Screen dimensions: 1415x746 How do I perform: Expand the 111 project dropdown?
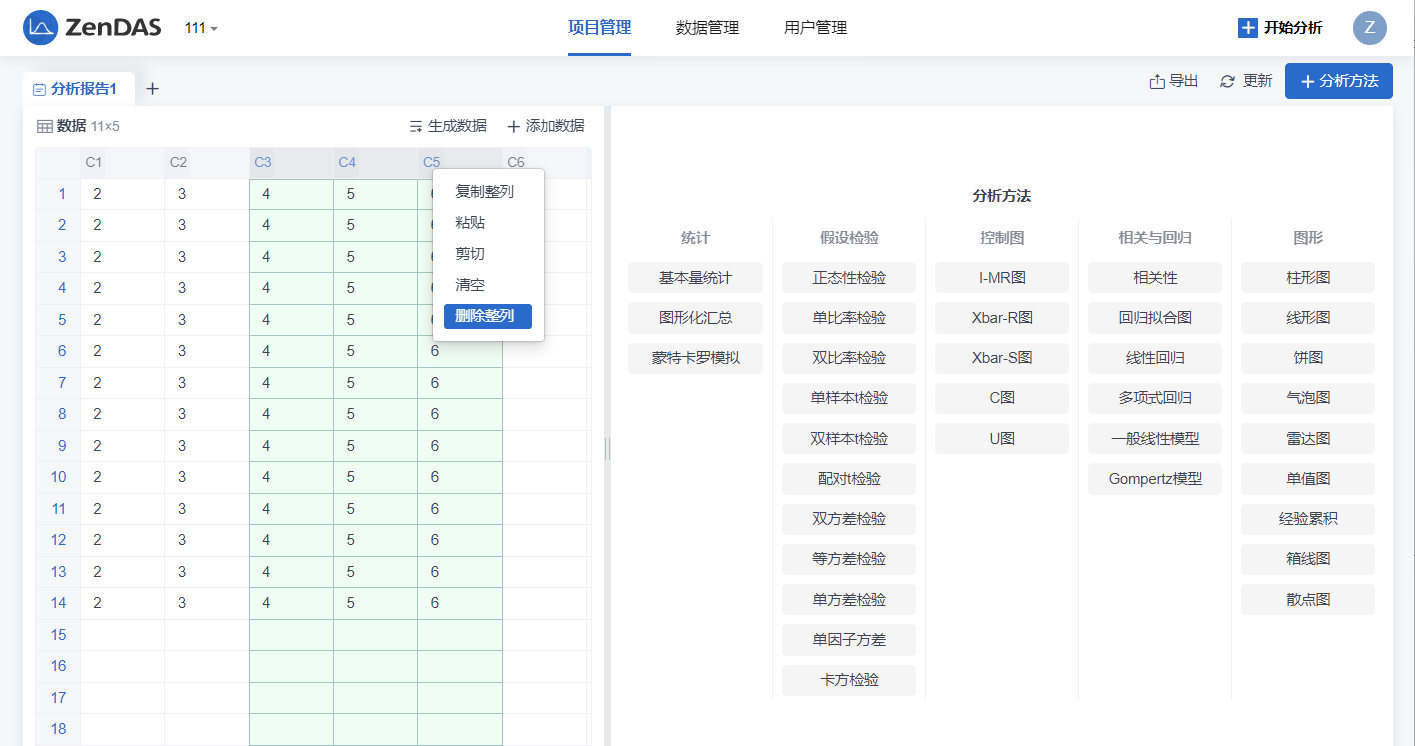coord(201,28)
